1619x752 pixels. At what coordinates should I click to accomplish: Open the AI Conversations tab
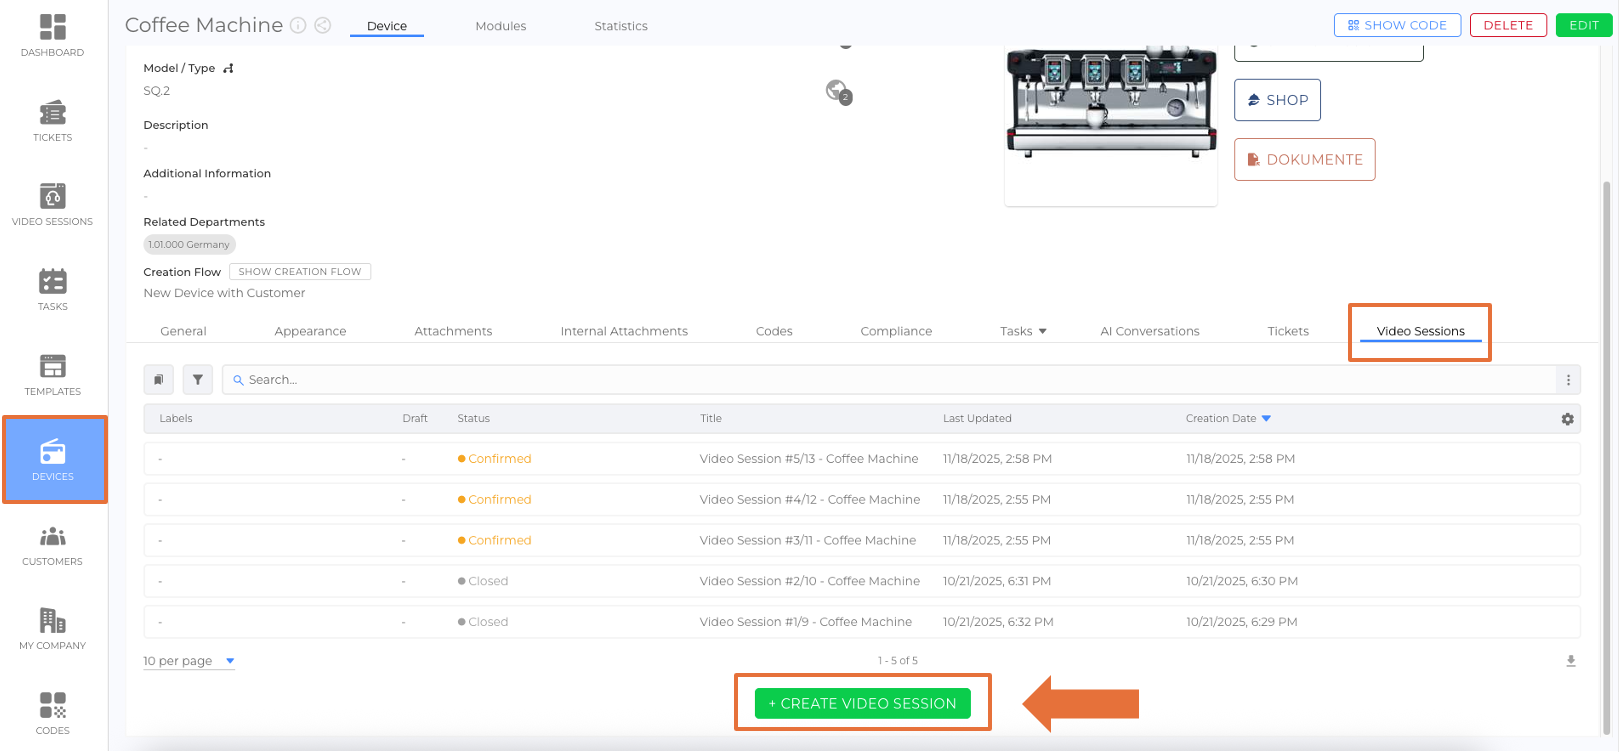1149,331
